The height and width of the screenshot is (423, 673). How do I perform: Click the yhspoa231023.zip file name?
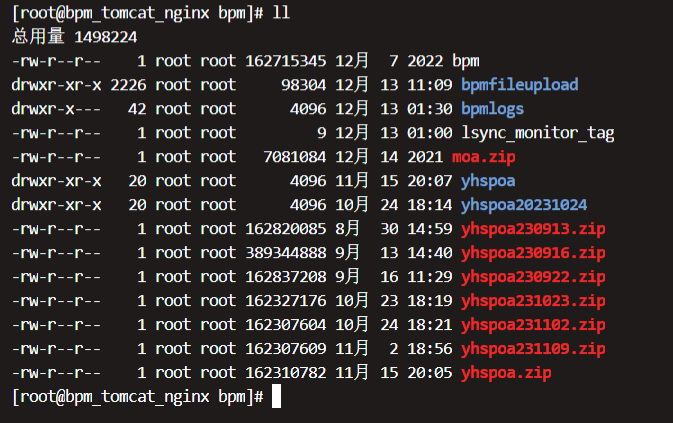point(533,301)
